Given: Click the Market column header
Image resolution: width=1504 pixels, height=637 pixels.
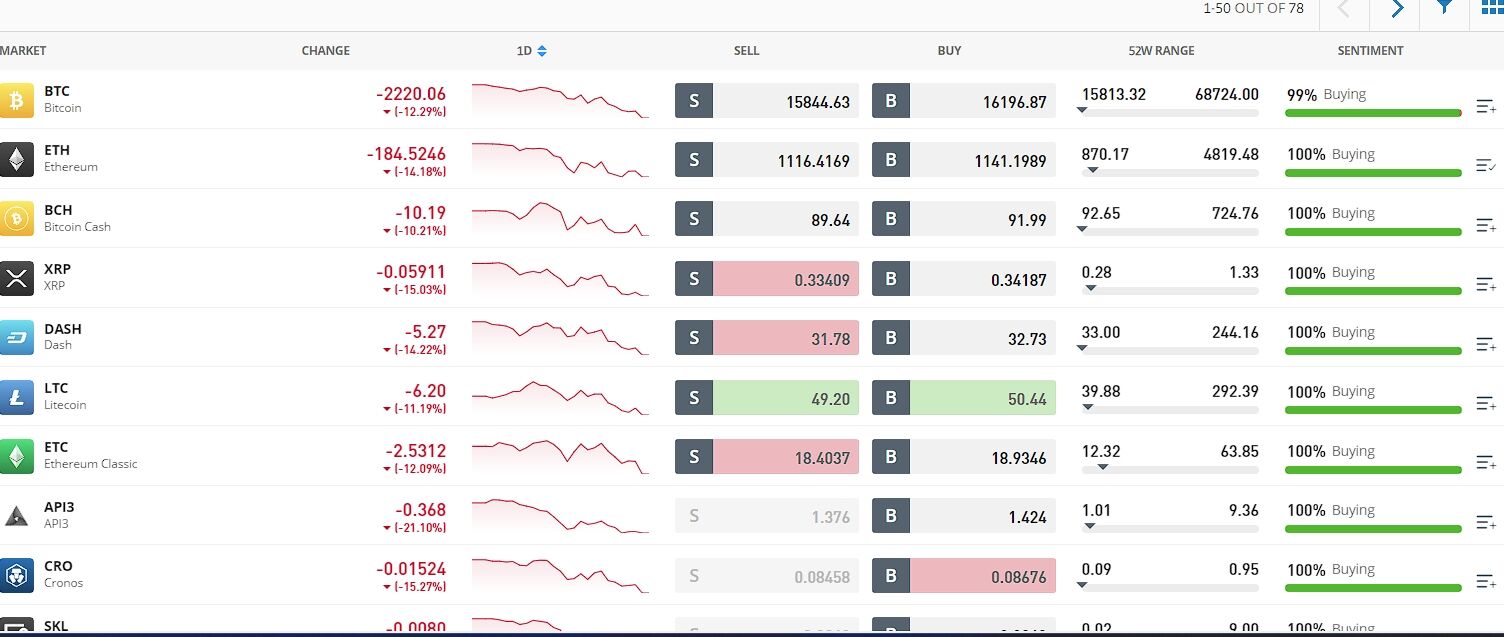Looking at the screenshot, I should coord(23,51).
